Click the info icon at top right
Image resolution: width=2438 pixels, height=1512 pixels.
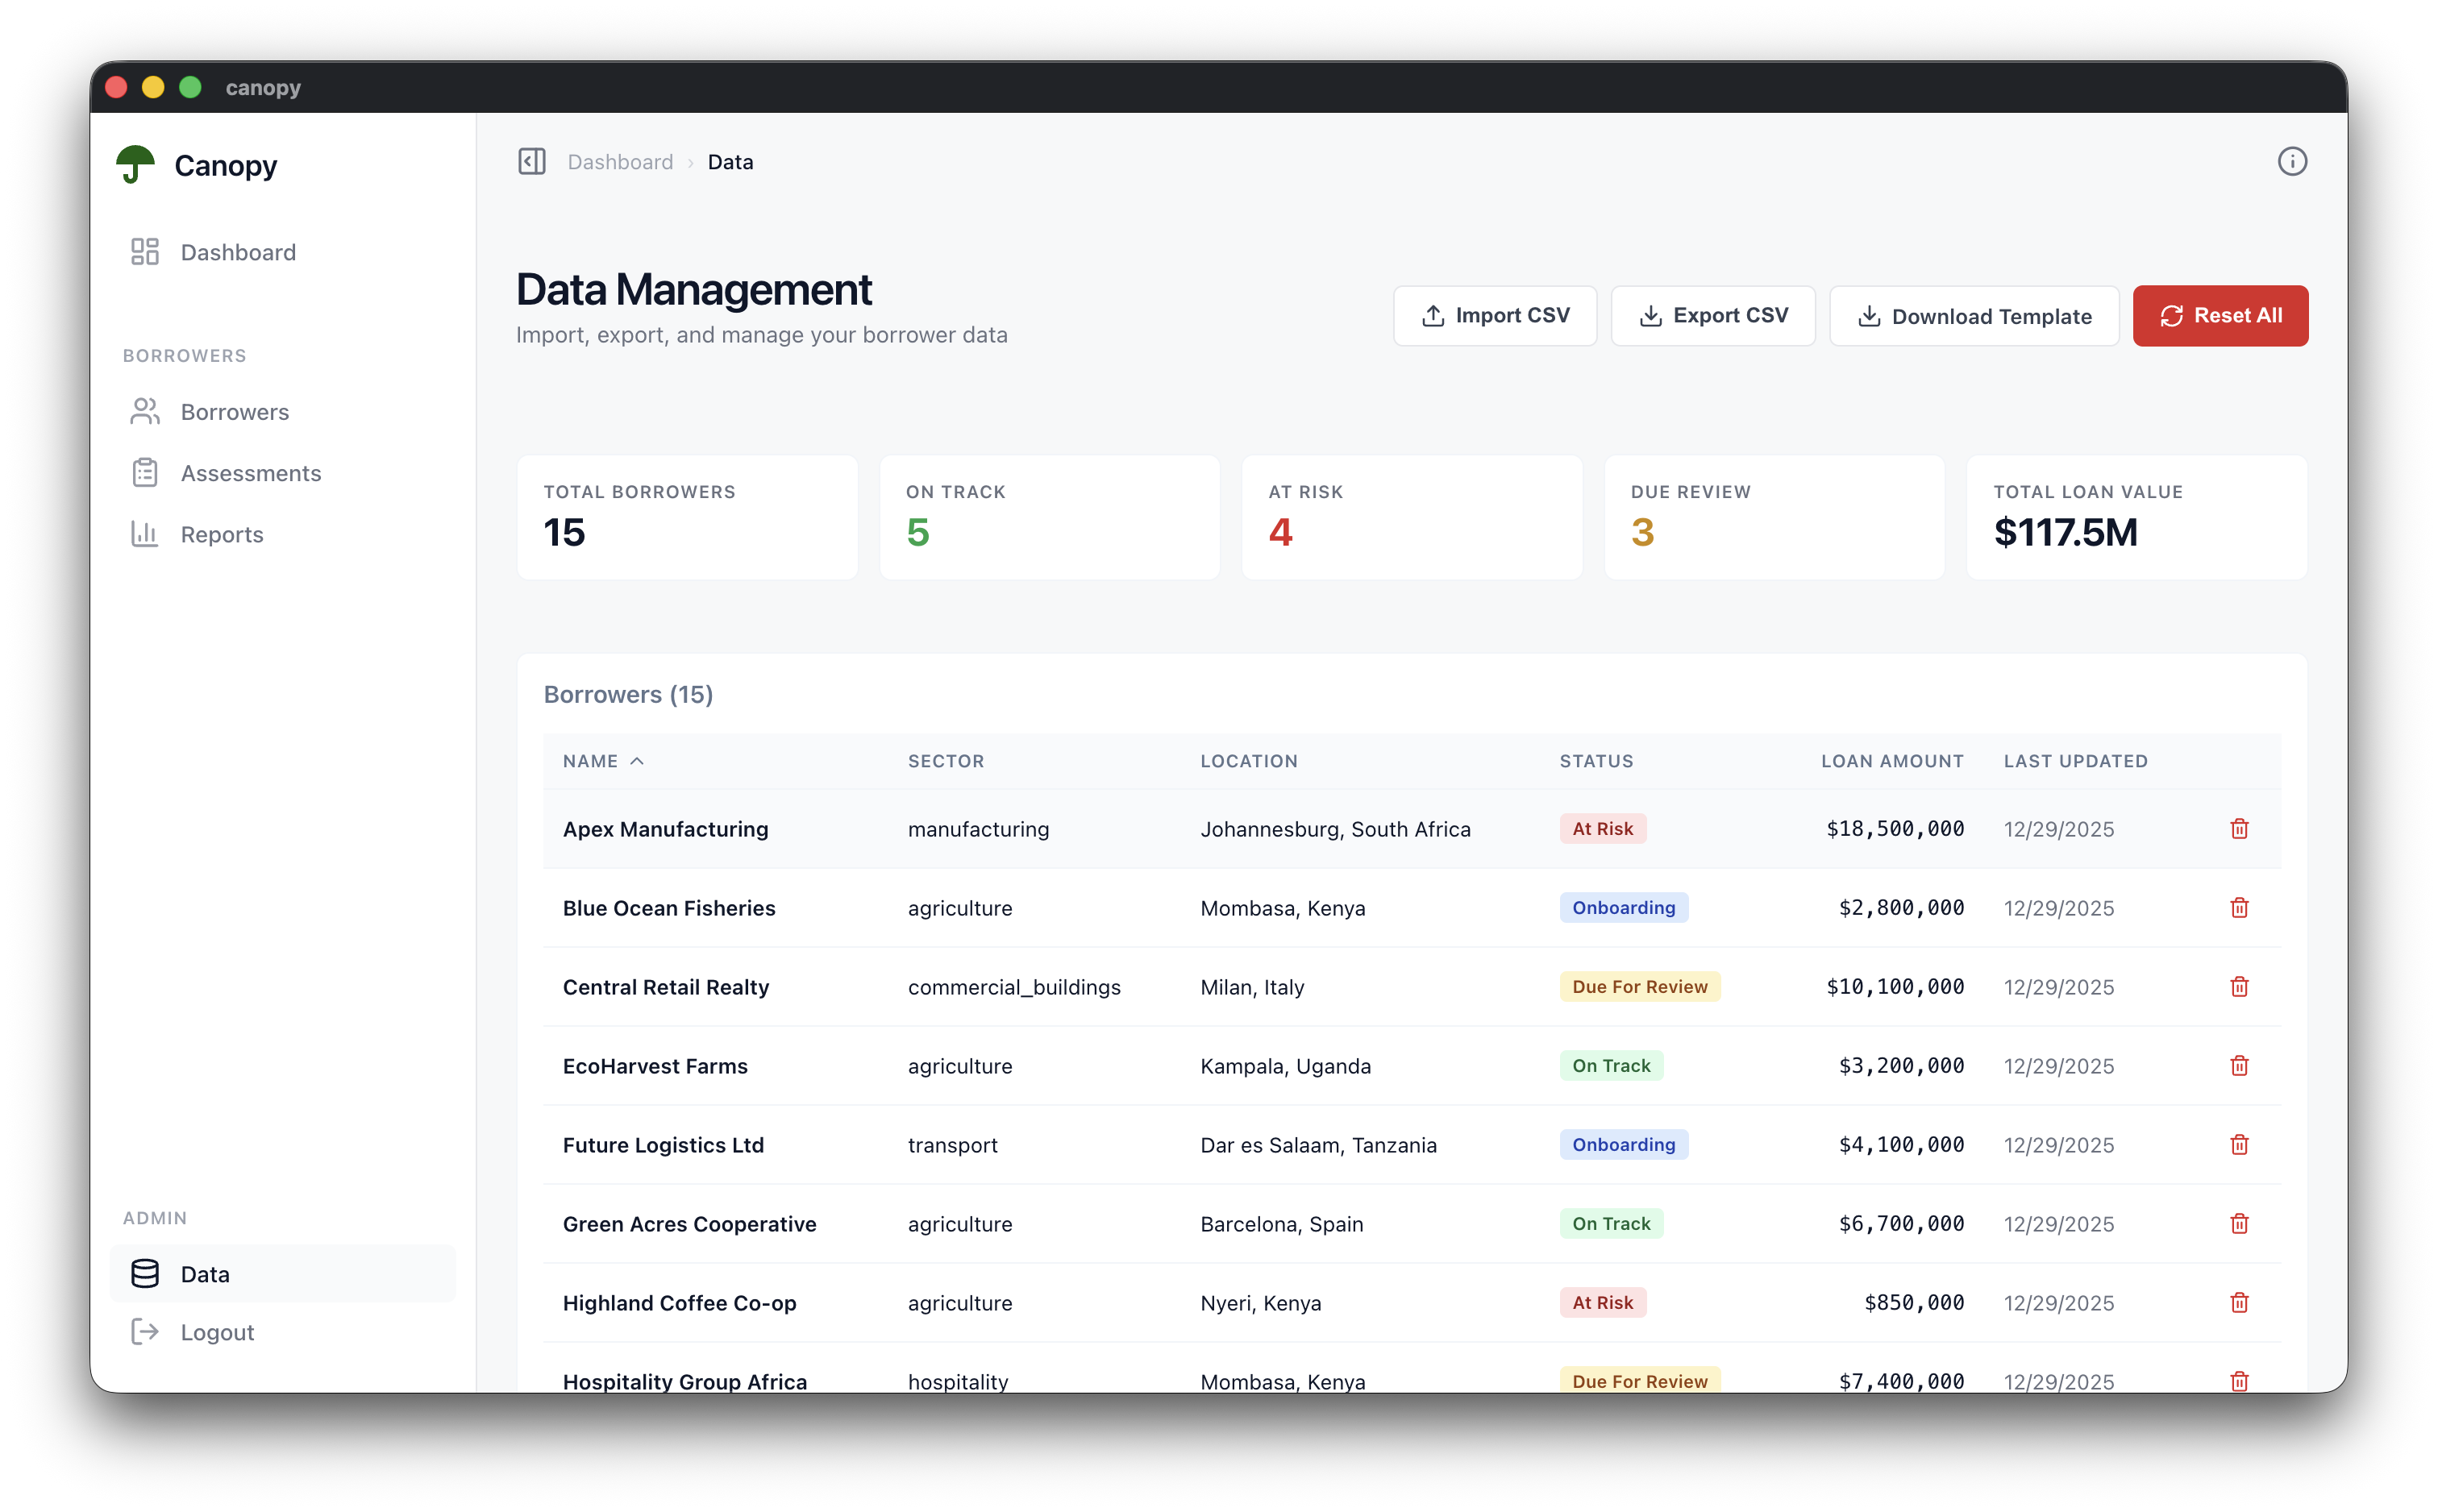click(2291, 161)
